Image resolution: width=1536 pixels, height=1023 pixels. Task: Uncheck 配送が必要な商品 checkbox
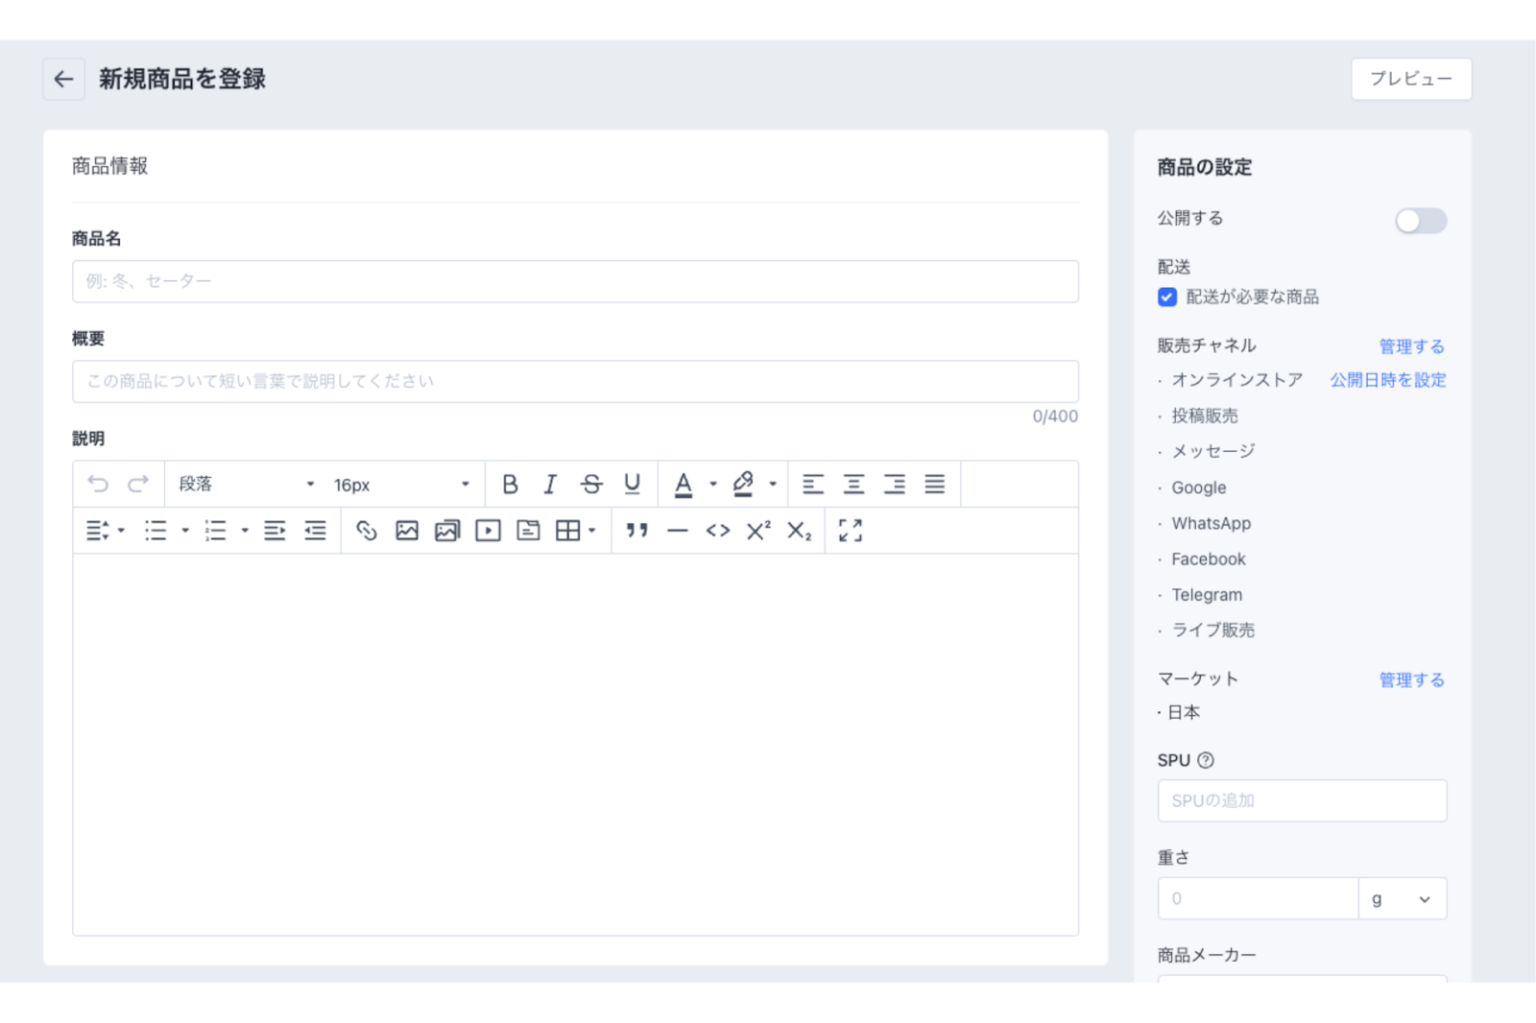click(1167, 297)
